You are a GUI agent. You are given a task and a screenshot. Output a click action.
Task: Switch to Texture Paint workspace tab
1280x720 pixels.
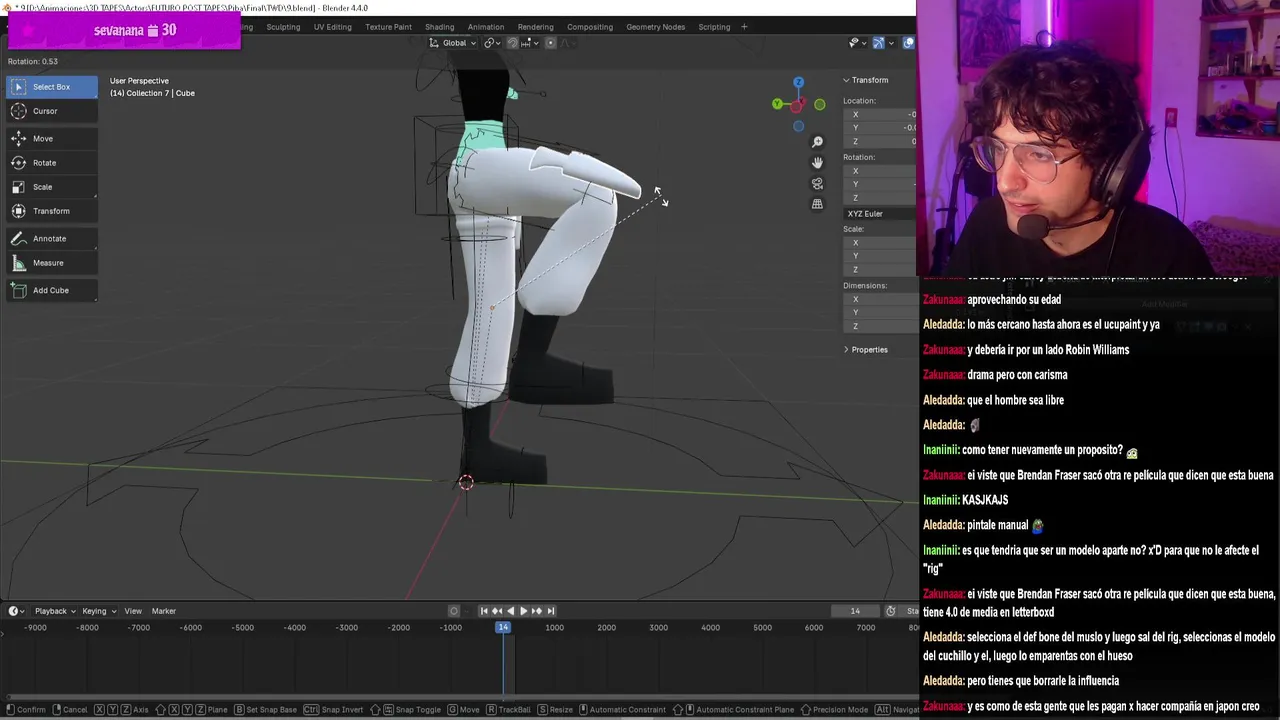389,27
